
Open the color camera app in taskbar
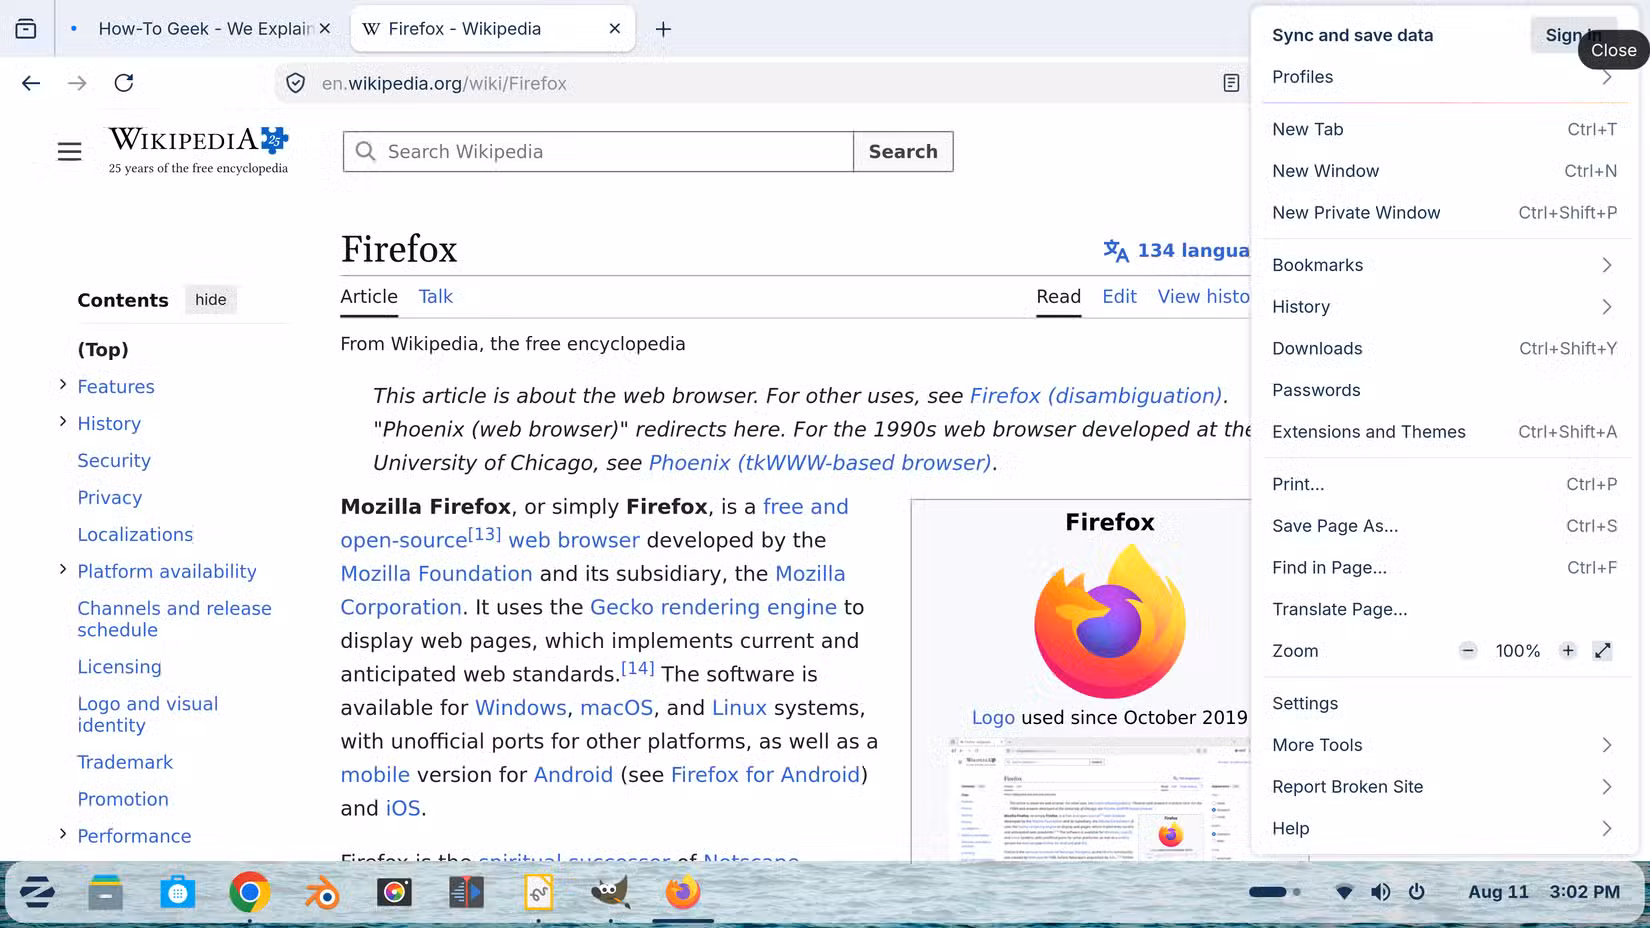point(394,892)
